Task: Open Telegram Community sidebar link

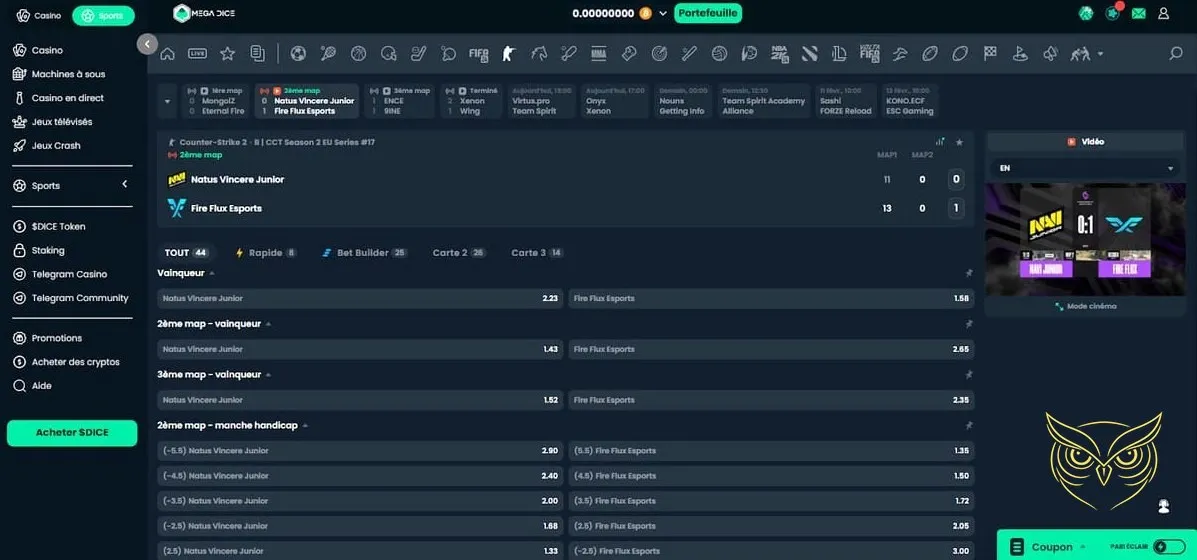Action: pos(79,298)
